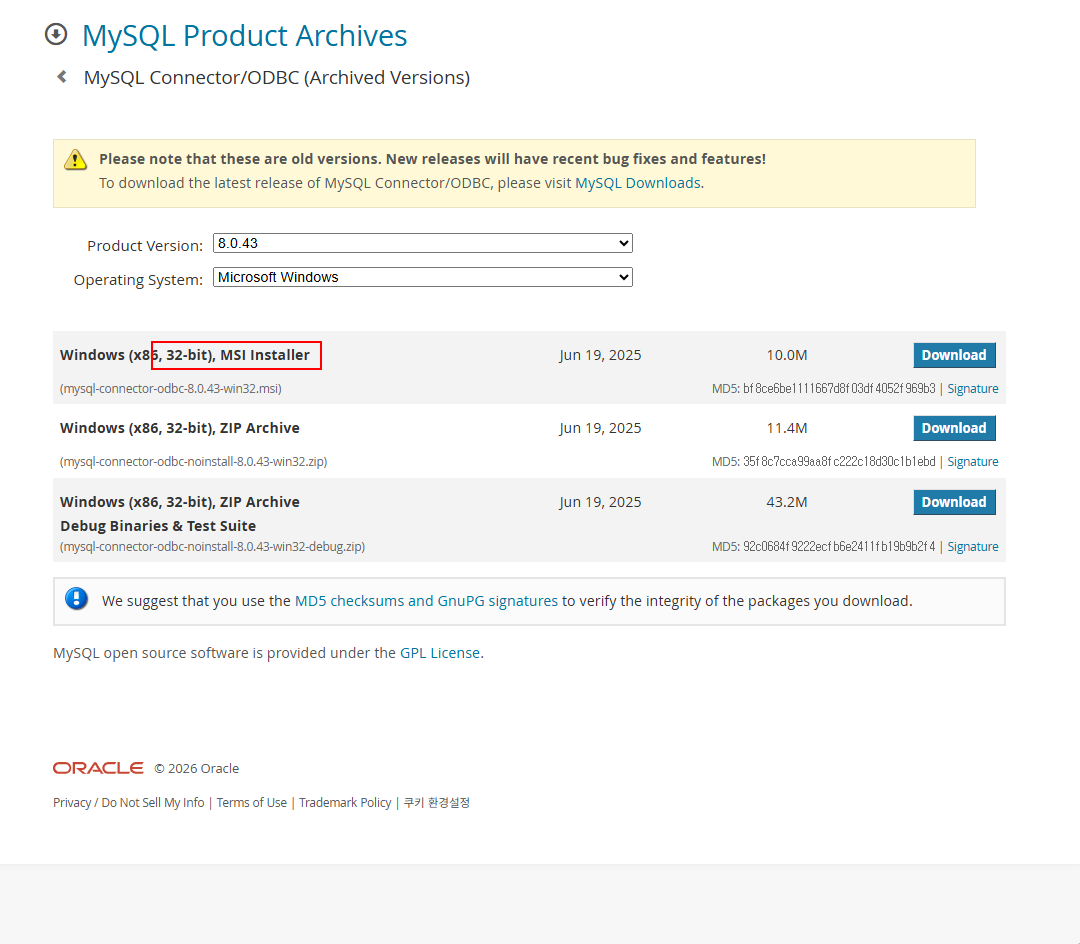Screen dimensions: 1080x944
Task: Click filename mysql-connector-odbc-8.0.43-win32.msi
Action: (x=171, y=388)
